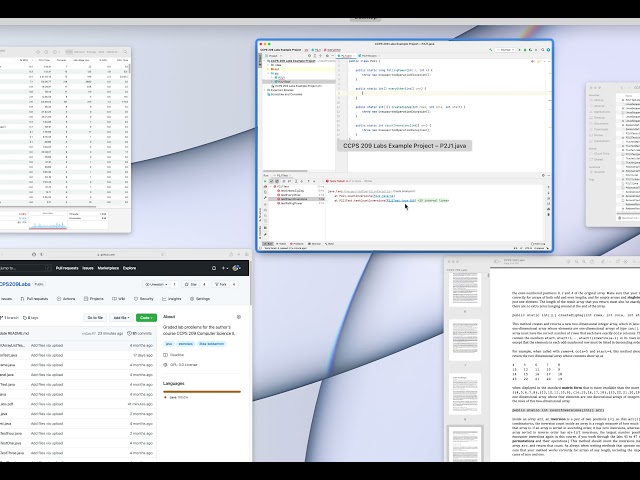640x480 pixels.
Task: Click the 85 commits history link on GitHub
Action: point(140,333)
